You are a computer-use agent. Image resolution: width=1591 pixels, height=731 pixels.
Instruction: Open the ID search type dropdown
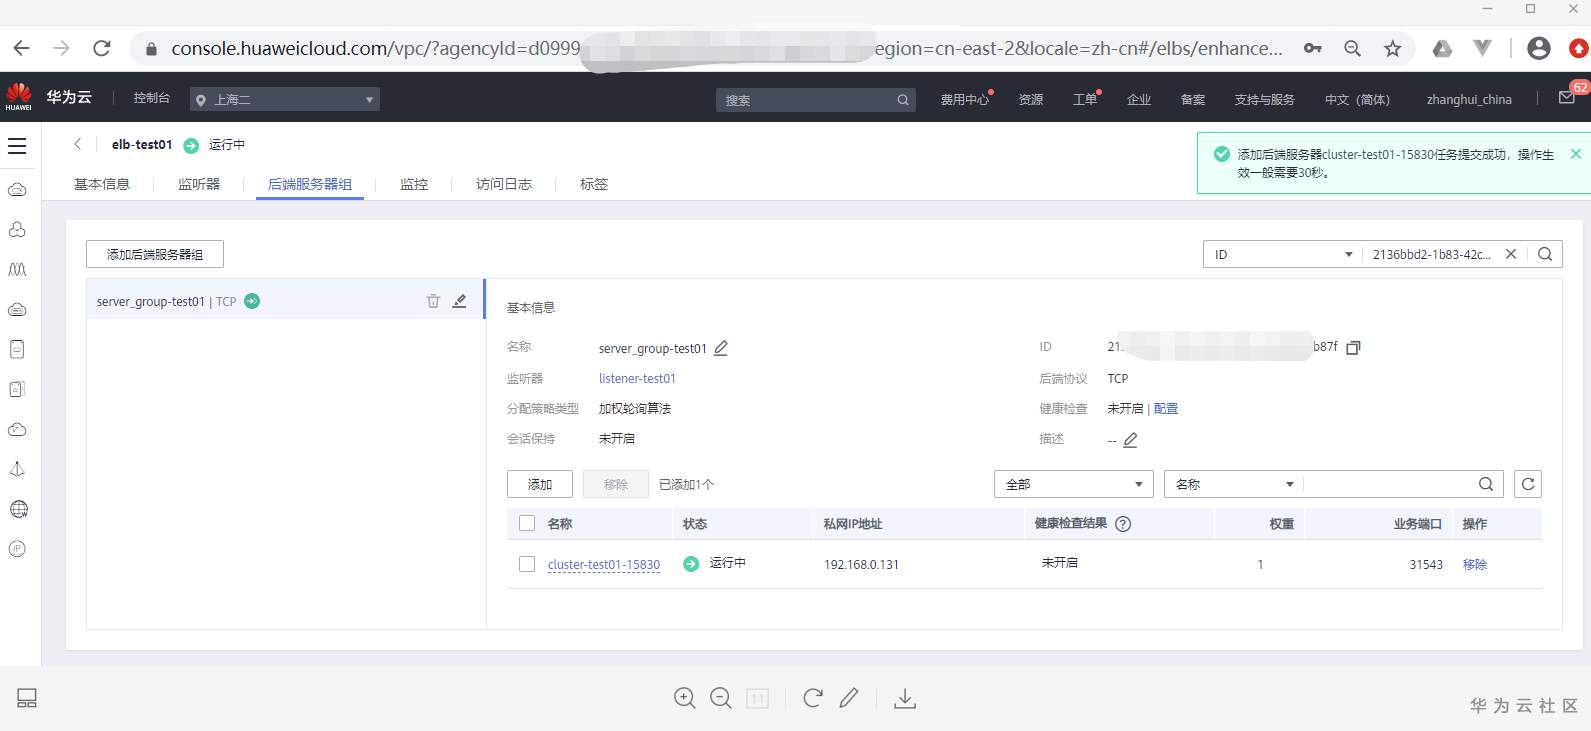tap(1282, 254)
